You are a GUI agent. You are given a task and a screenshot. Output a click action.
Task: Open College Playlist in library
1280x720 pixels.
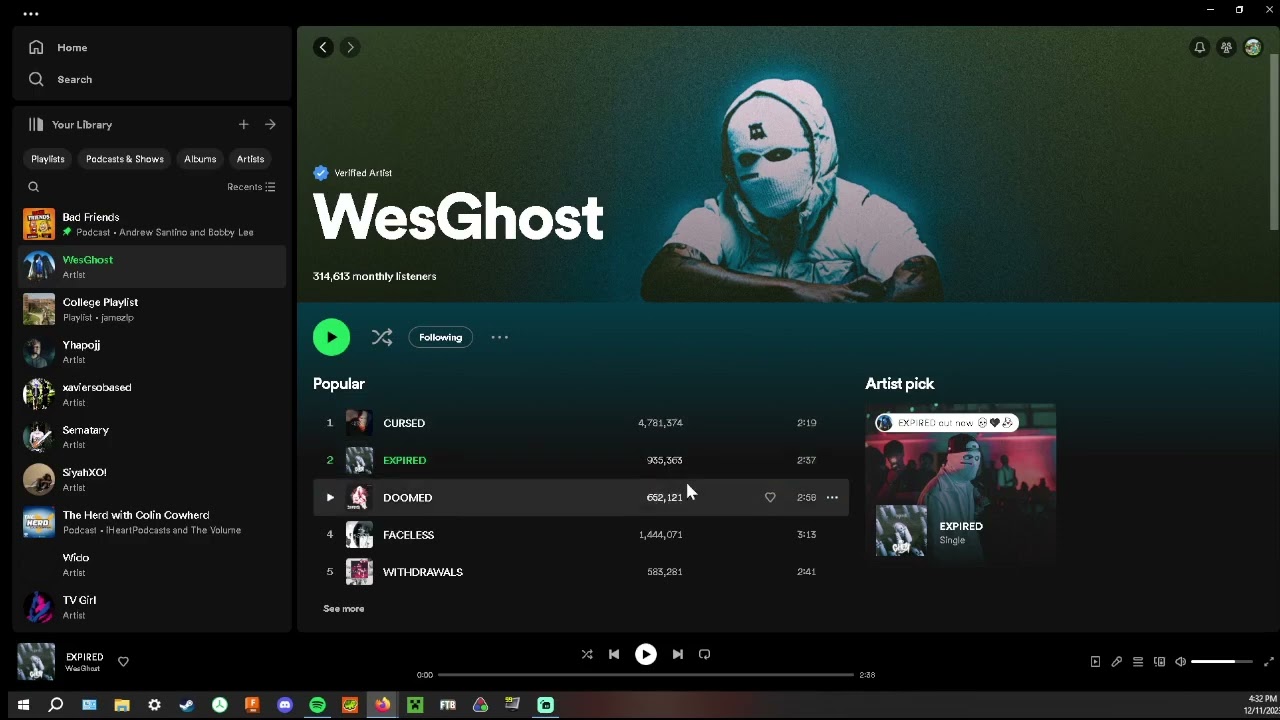click(x=152, y=309)
